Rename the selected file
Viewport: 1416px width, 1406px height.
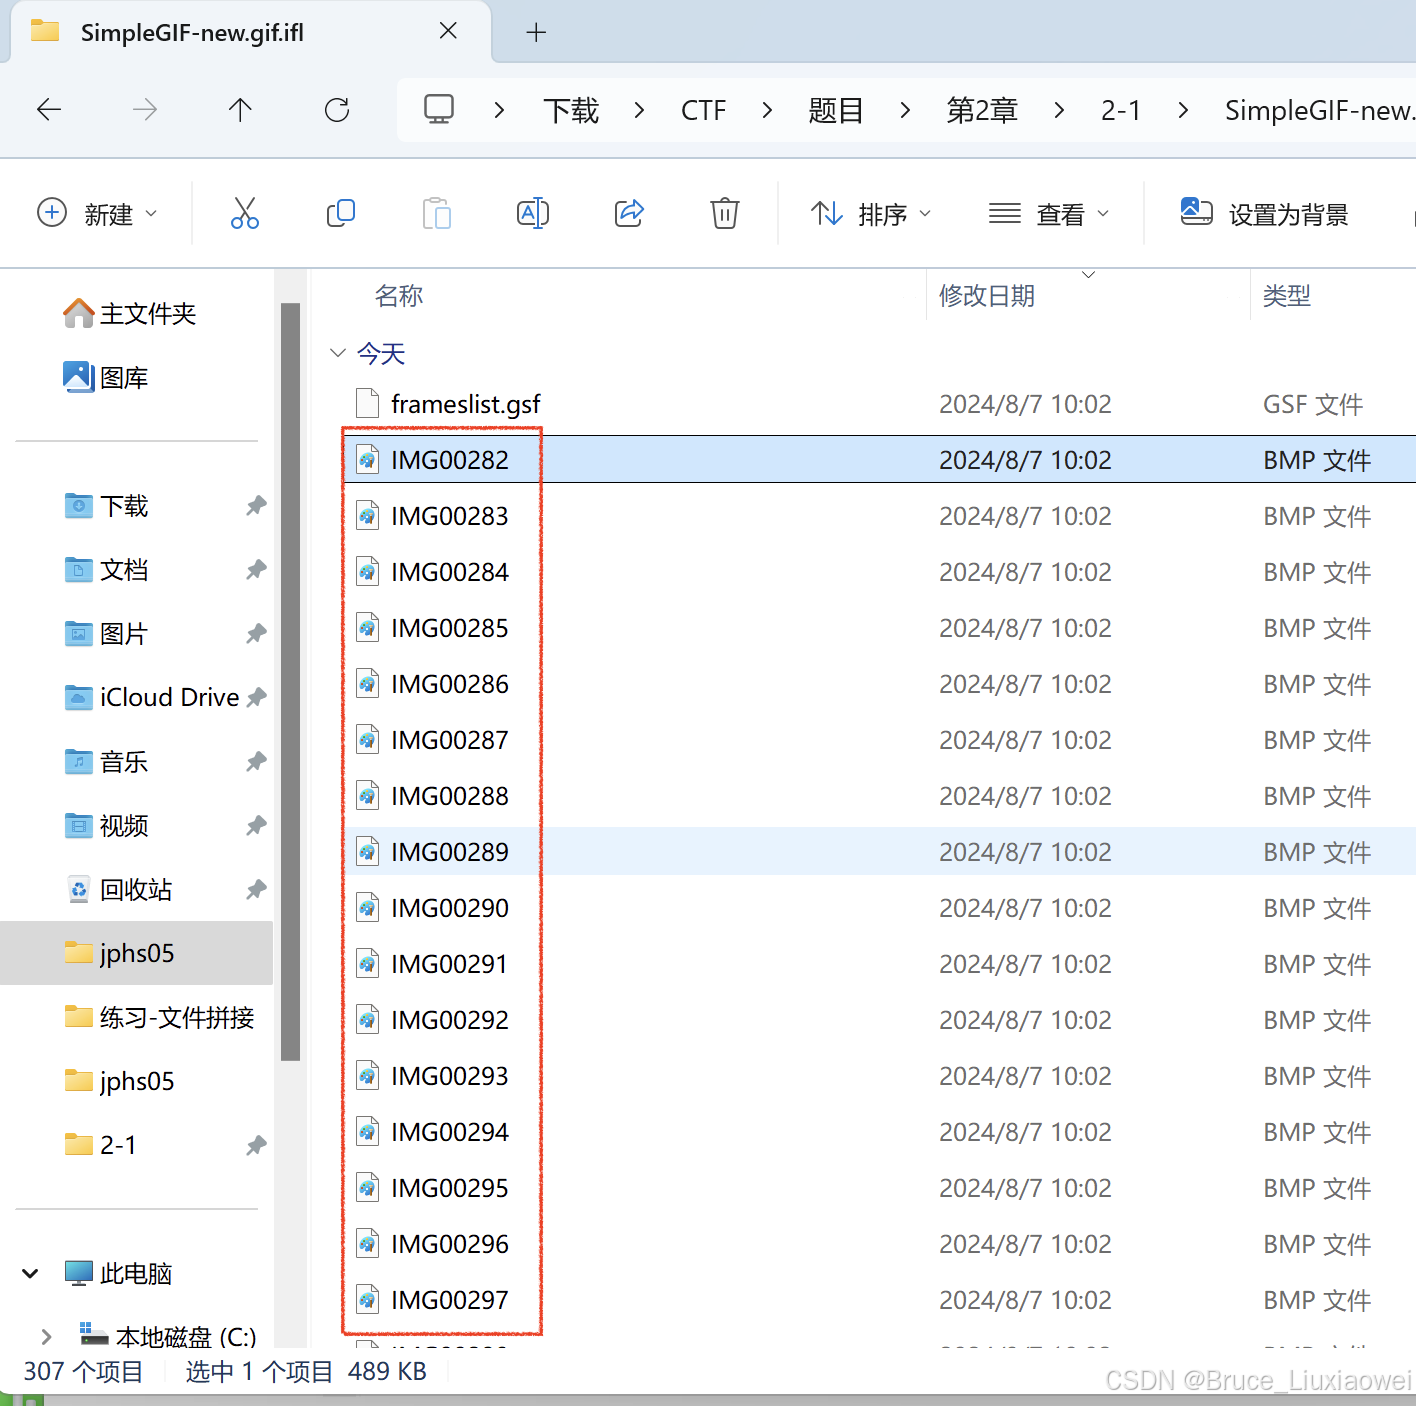pyautogui.click(x=533, y=213)
